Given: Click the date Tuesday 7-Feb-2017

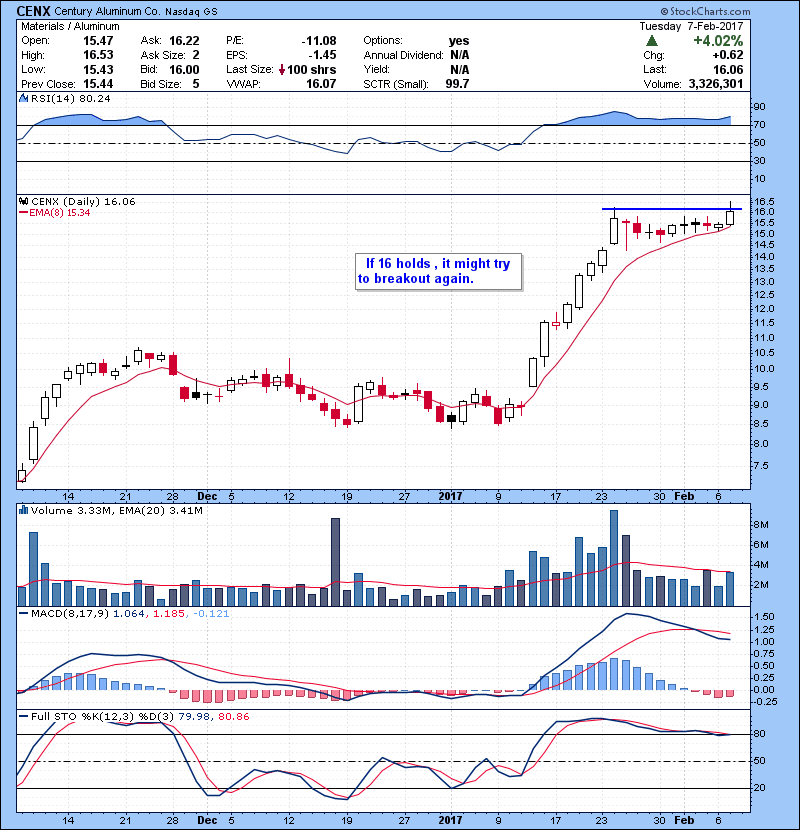Looking at the screenshot, I should point(691,26).
